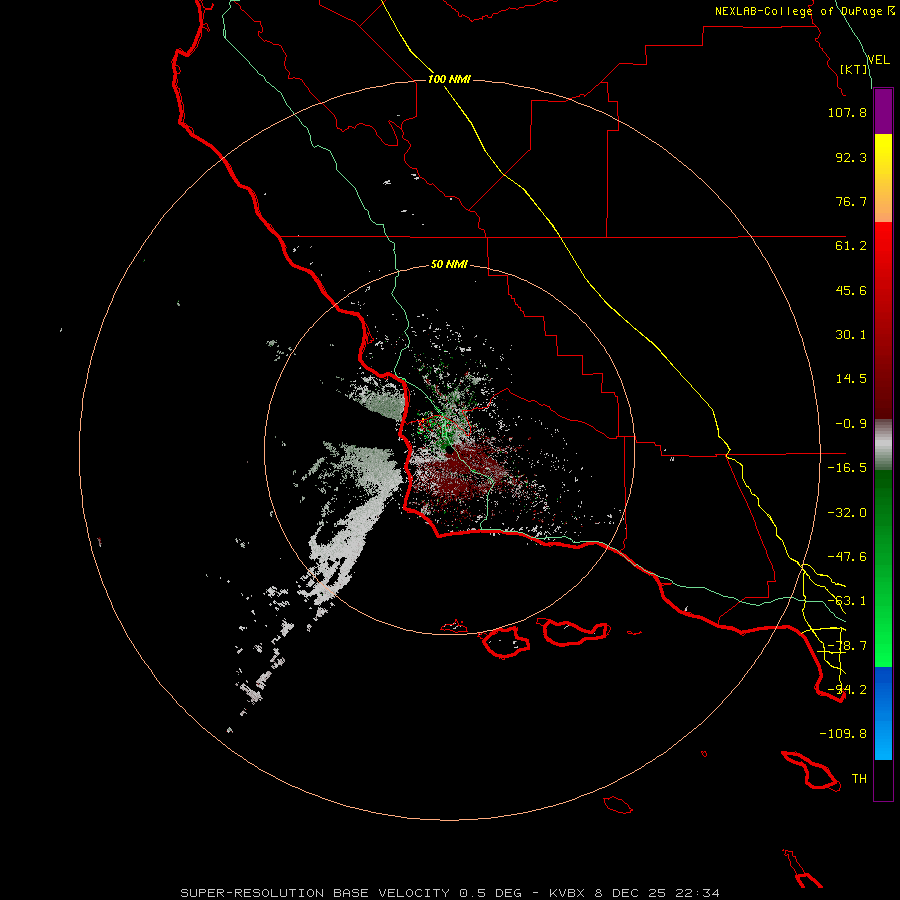Screen dimensions: 900x900
Task: Pick the blue segment of the velocity bar
Action: [x=883, y=713]
